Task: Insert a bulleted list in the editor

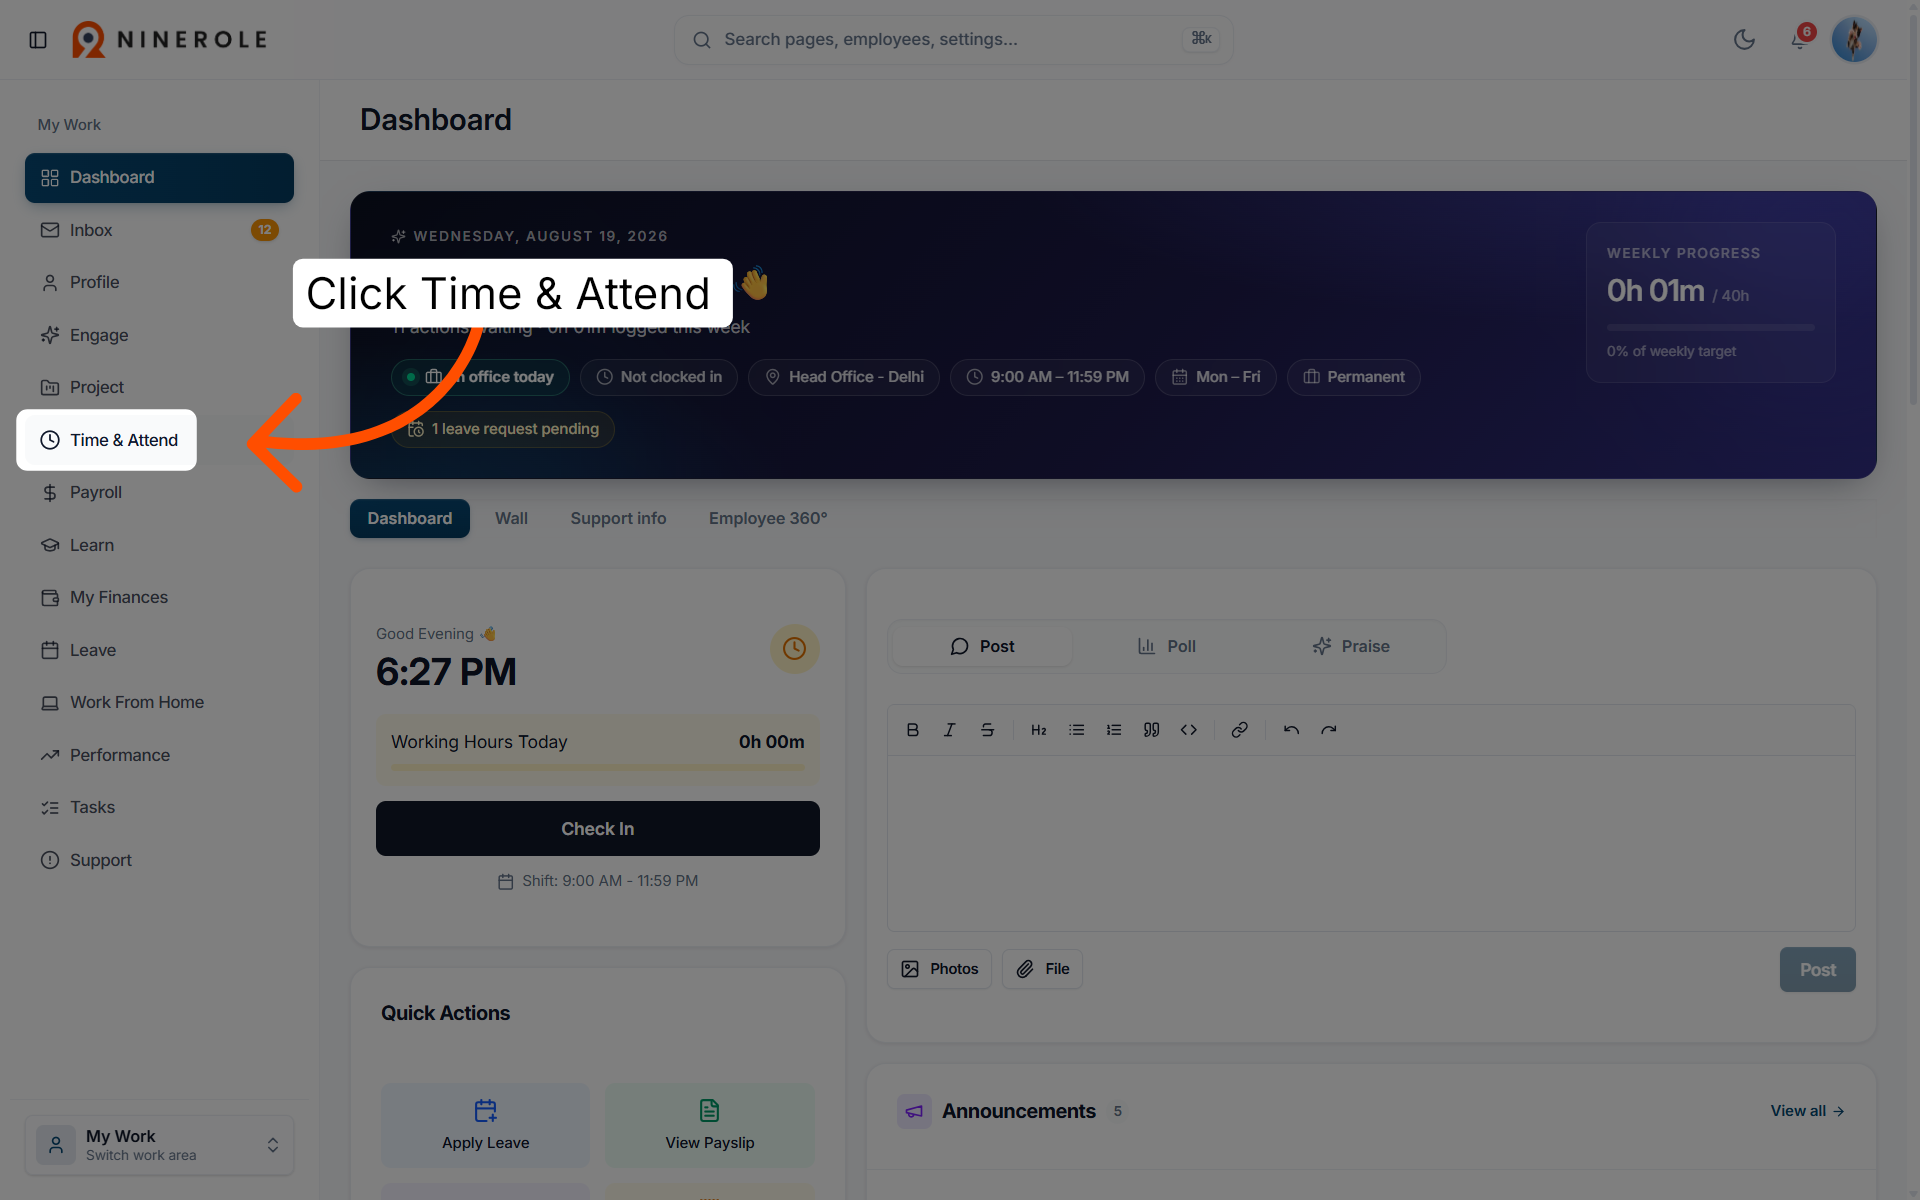Action: click(x=1076, y=730)
